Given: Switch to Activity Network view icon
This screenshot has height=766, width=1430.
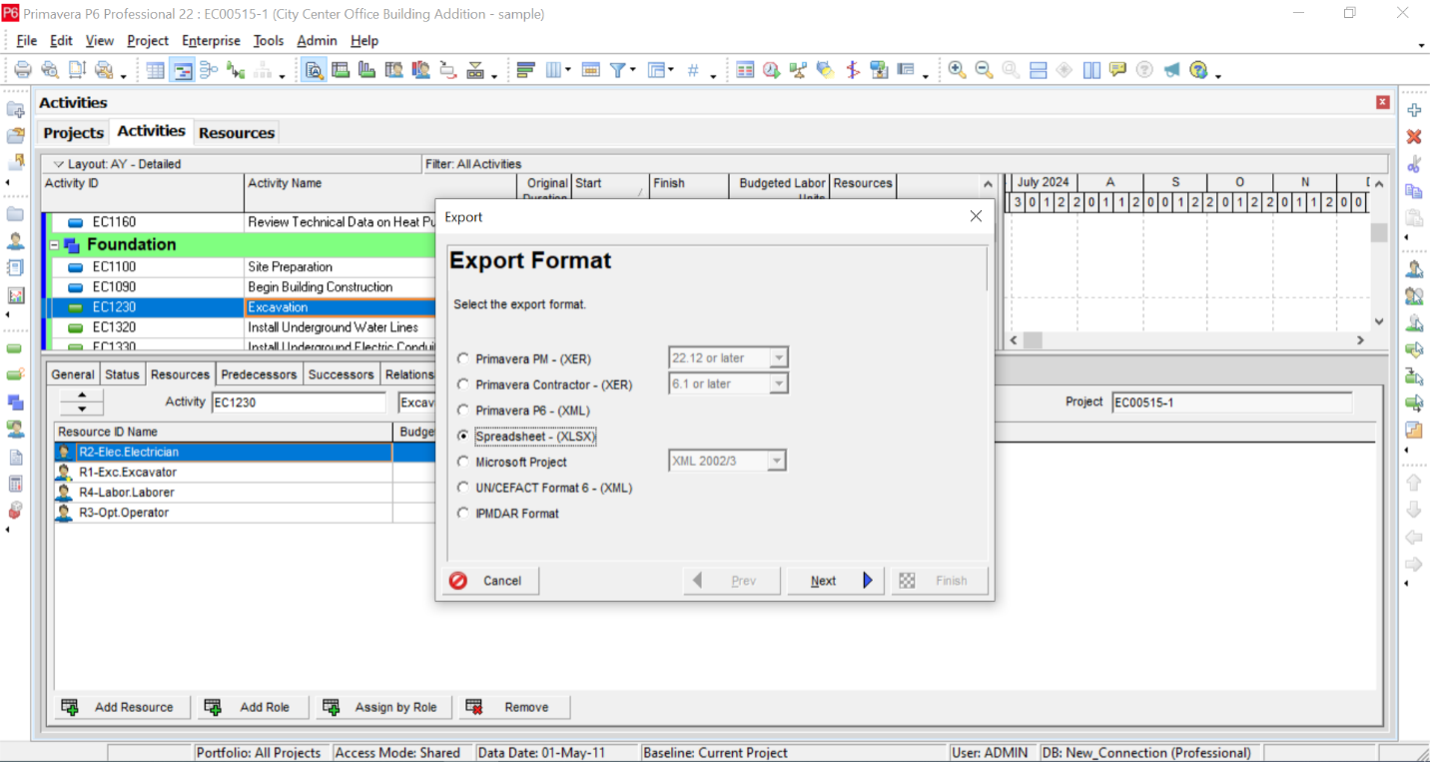Looking at the screenshot, I should (209, 70).
